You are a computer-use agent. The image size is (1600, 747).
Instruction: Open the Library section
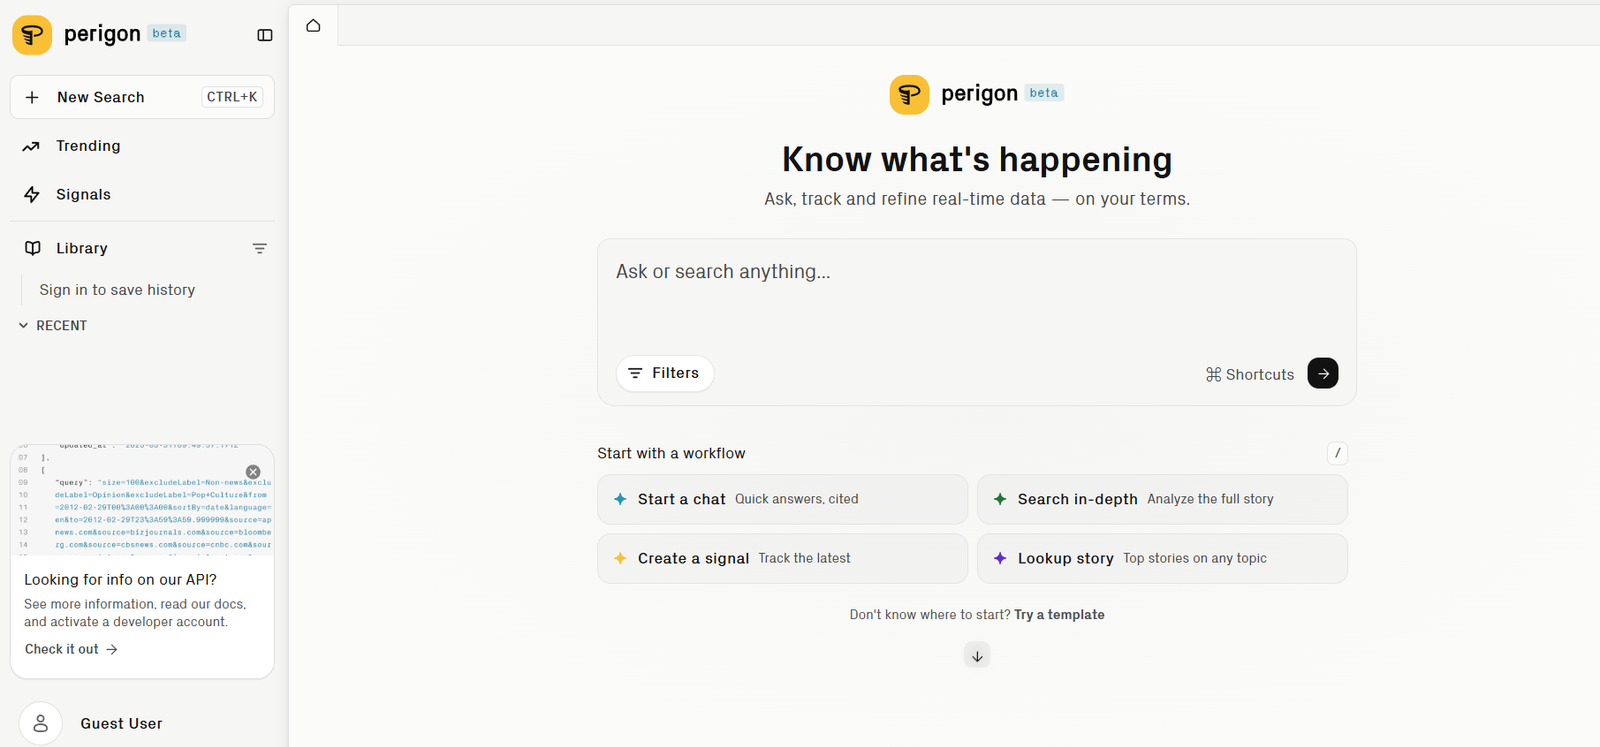81,248
